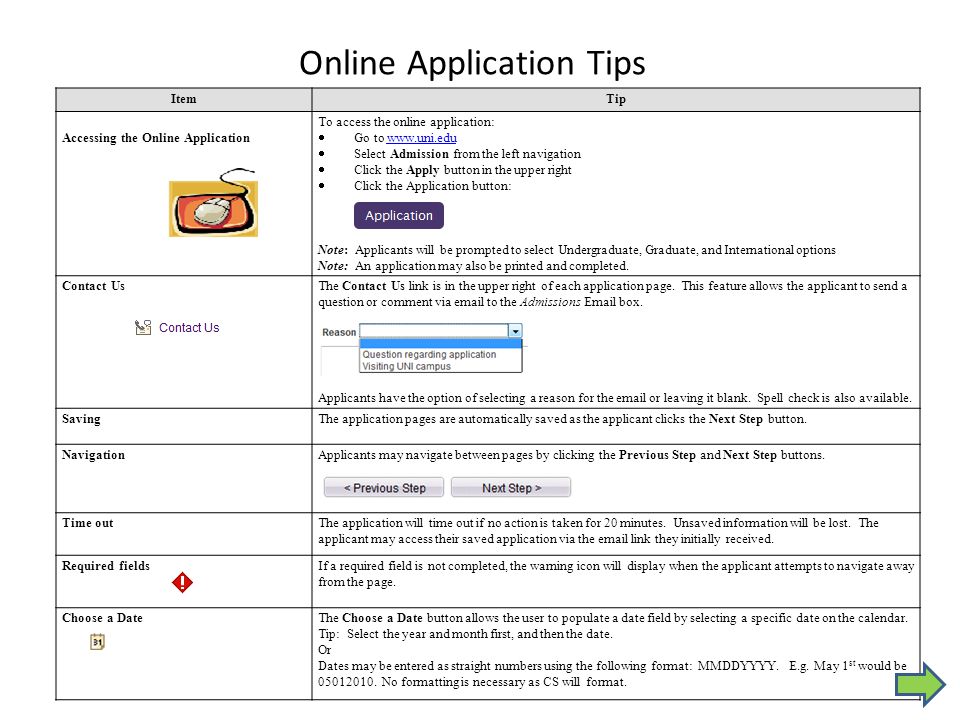Click the 'Required fields' row label
960x720 pixels.
pyautogui.click(x=106, y=566)
